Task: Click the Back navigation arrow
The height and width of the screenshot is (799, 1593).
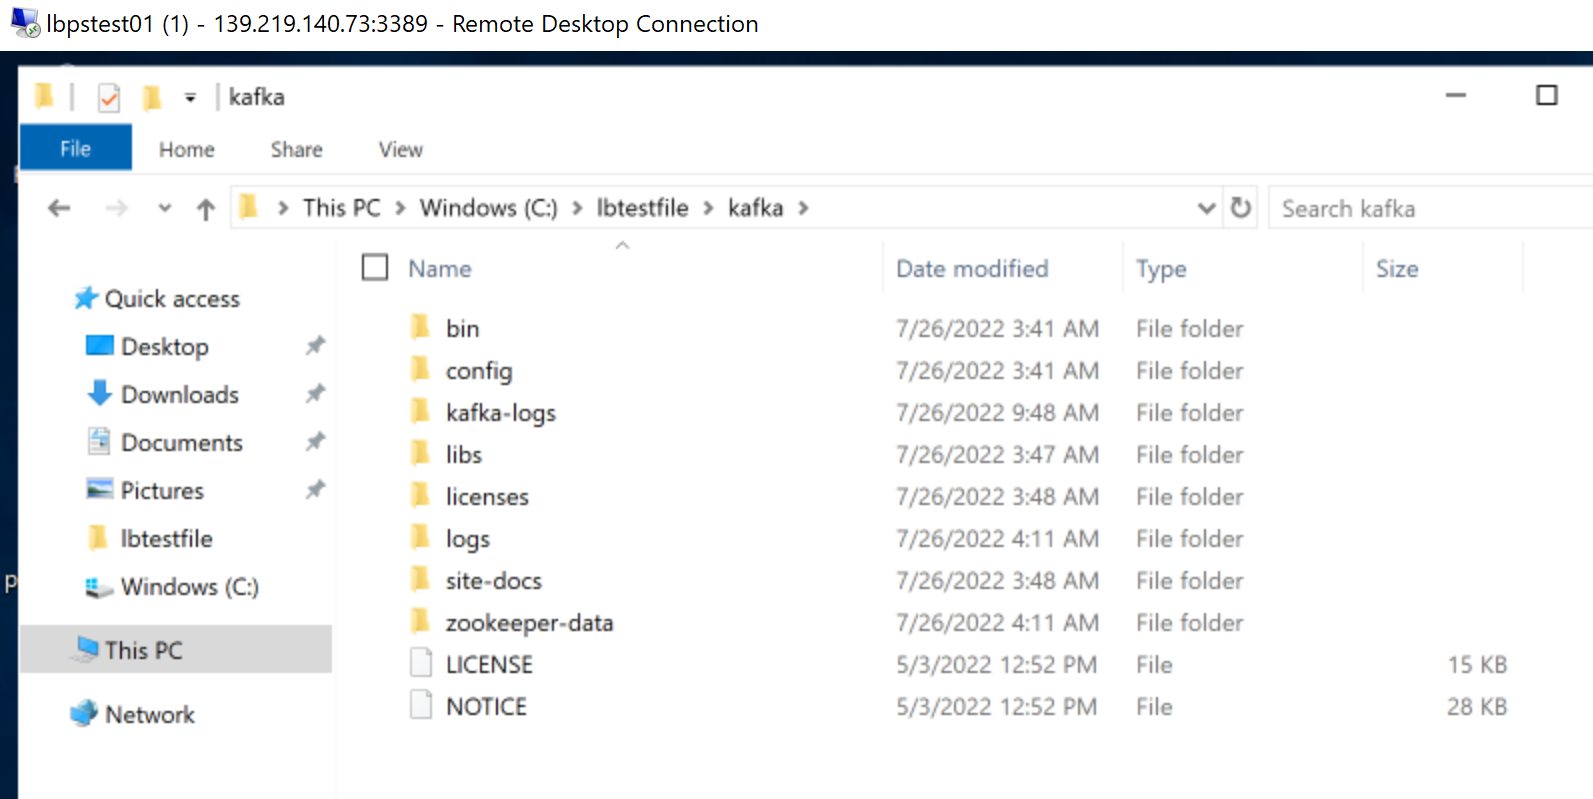Action: coord(59,208)
